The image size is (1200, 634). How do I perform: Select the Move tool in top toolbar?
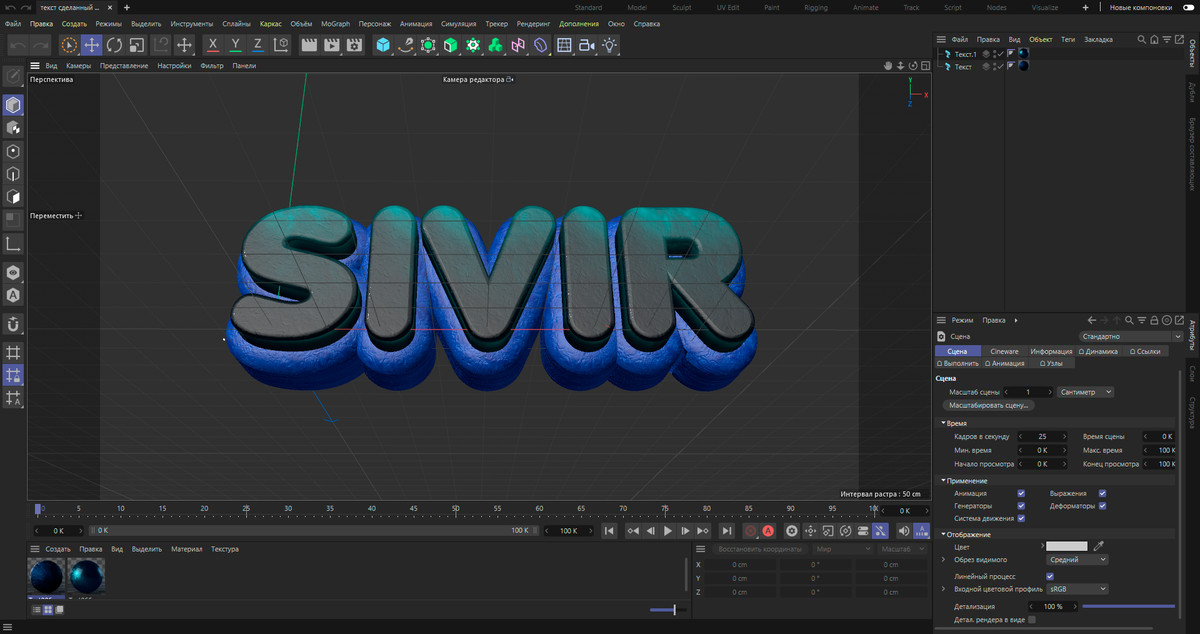tap(91, 45)
